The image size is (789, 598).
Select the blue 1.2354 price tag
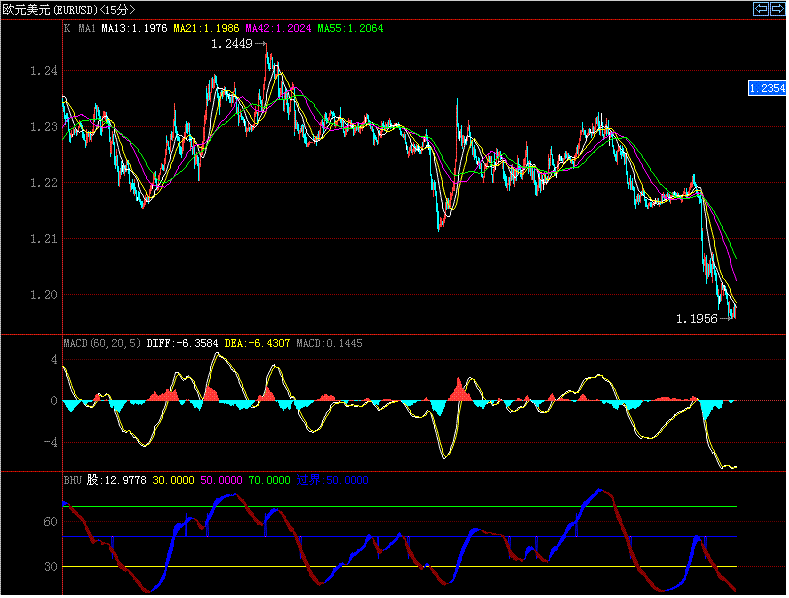click(767, 89)
